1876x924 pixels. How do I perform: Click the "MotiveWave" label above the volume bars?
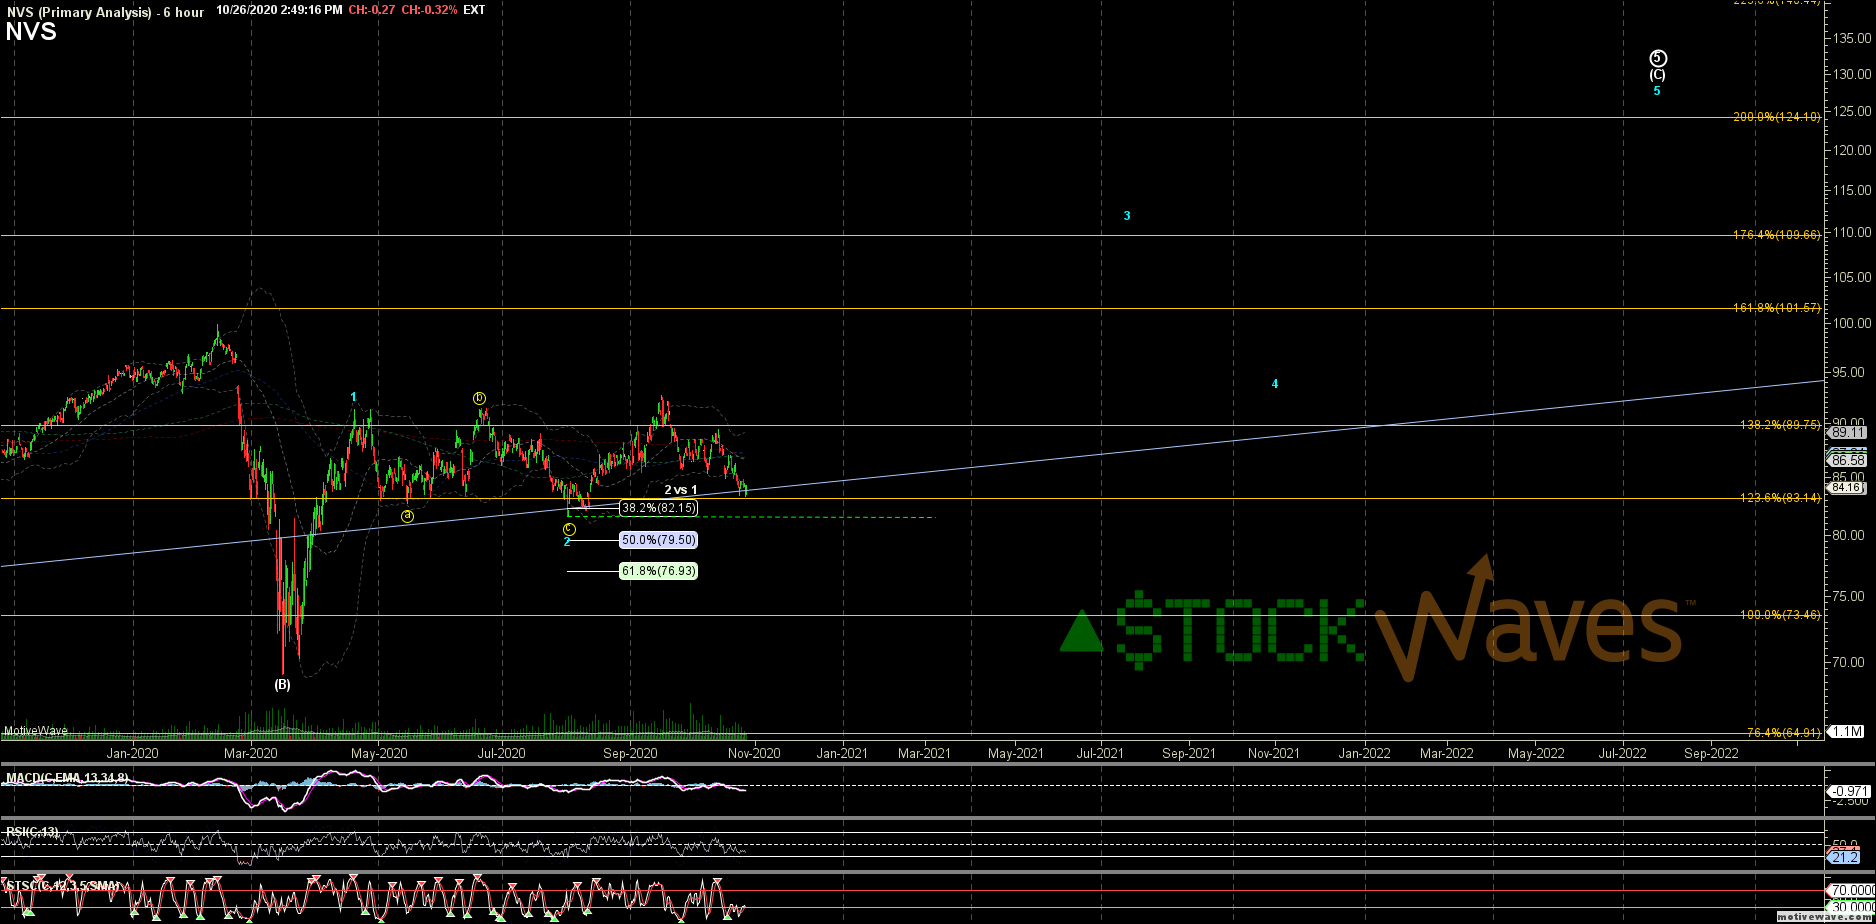35,731
